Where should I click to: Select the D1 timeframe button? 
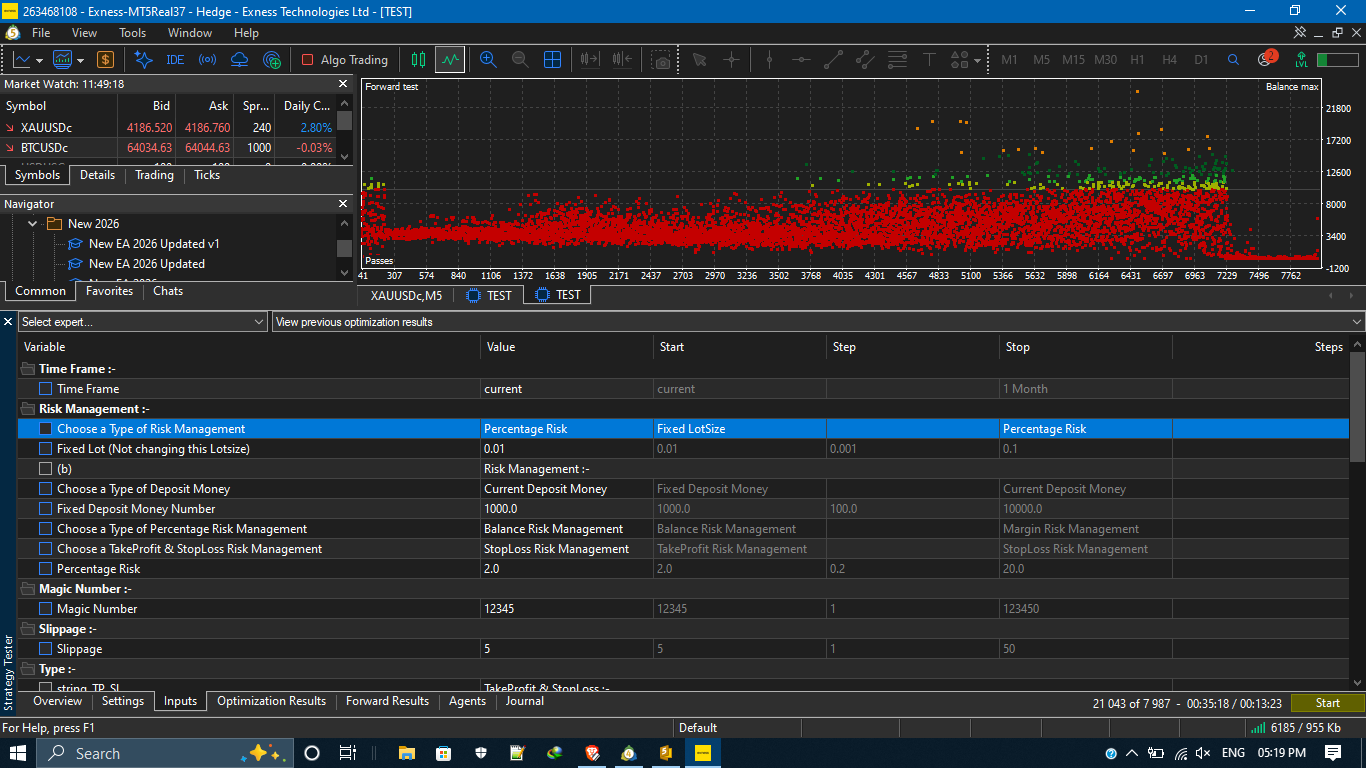(x=1201, y=60)
